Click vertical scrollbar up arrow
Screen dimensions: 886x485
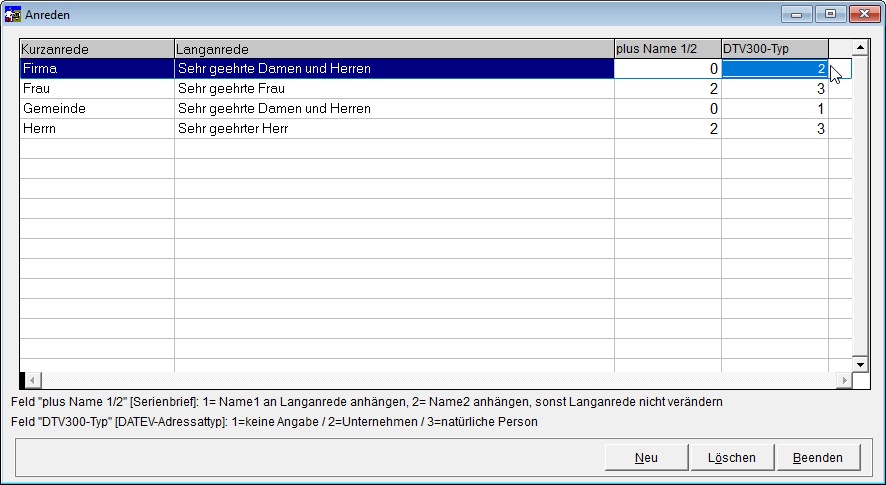(x=861, y=47)
